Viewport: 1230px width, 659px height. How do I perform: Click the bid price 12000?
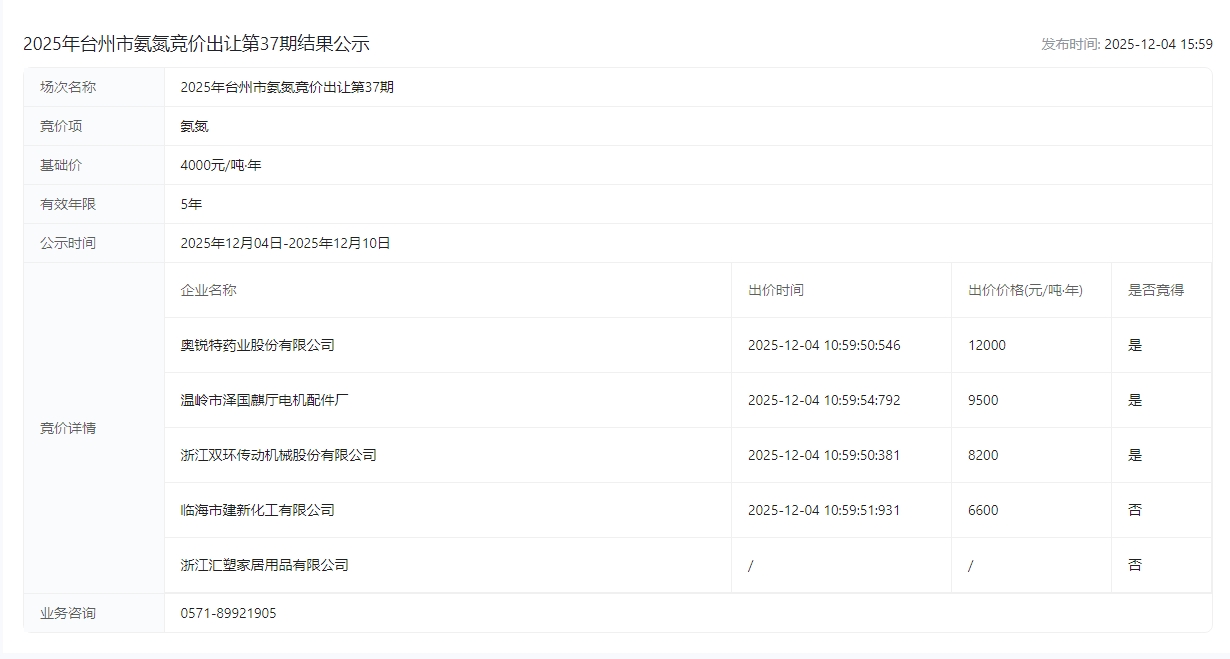pos(986,345)
